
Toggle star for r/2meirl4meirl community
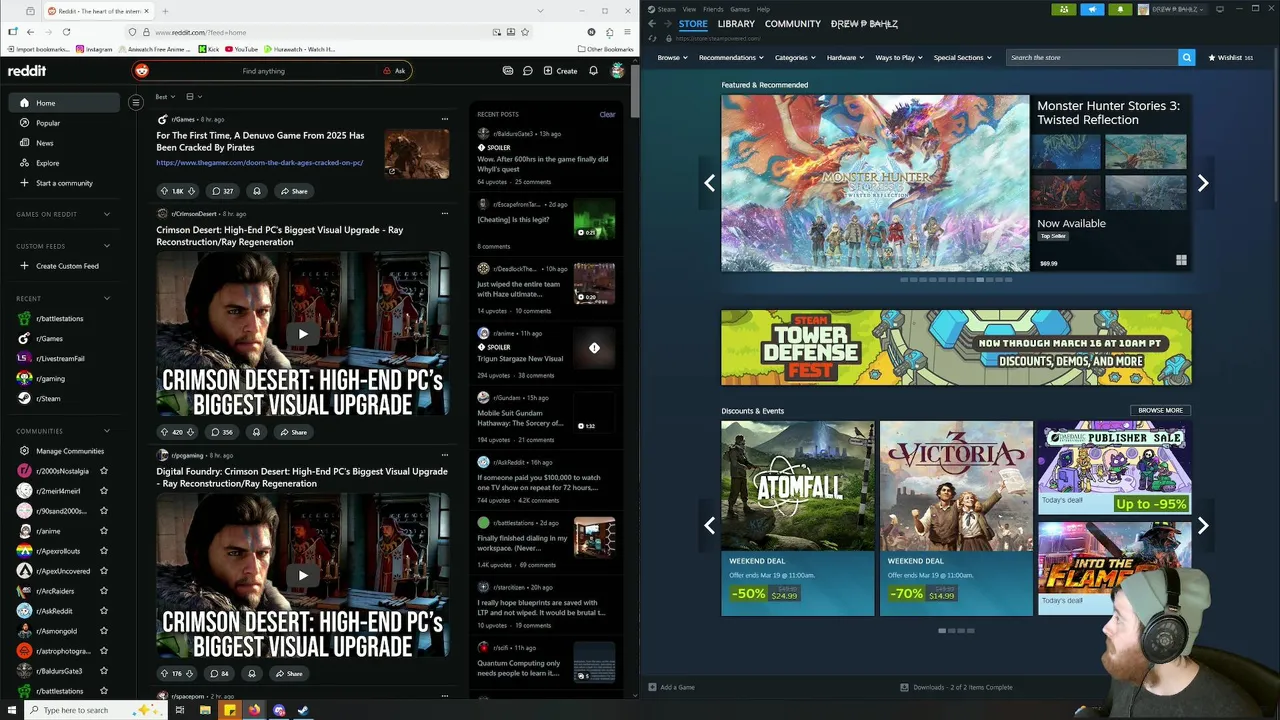pyautogui.click(x=104, y=491)
